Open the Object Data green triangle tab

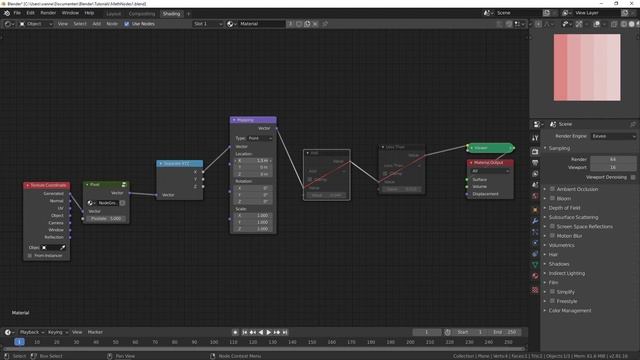pos(535,265)
